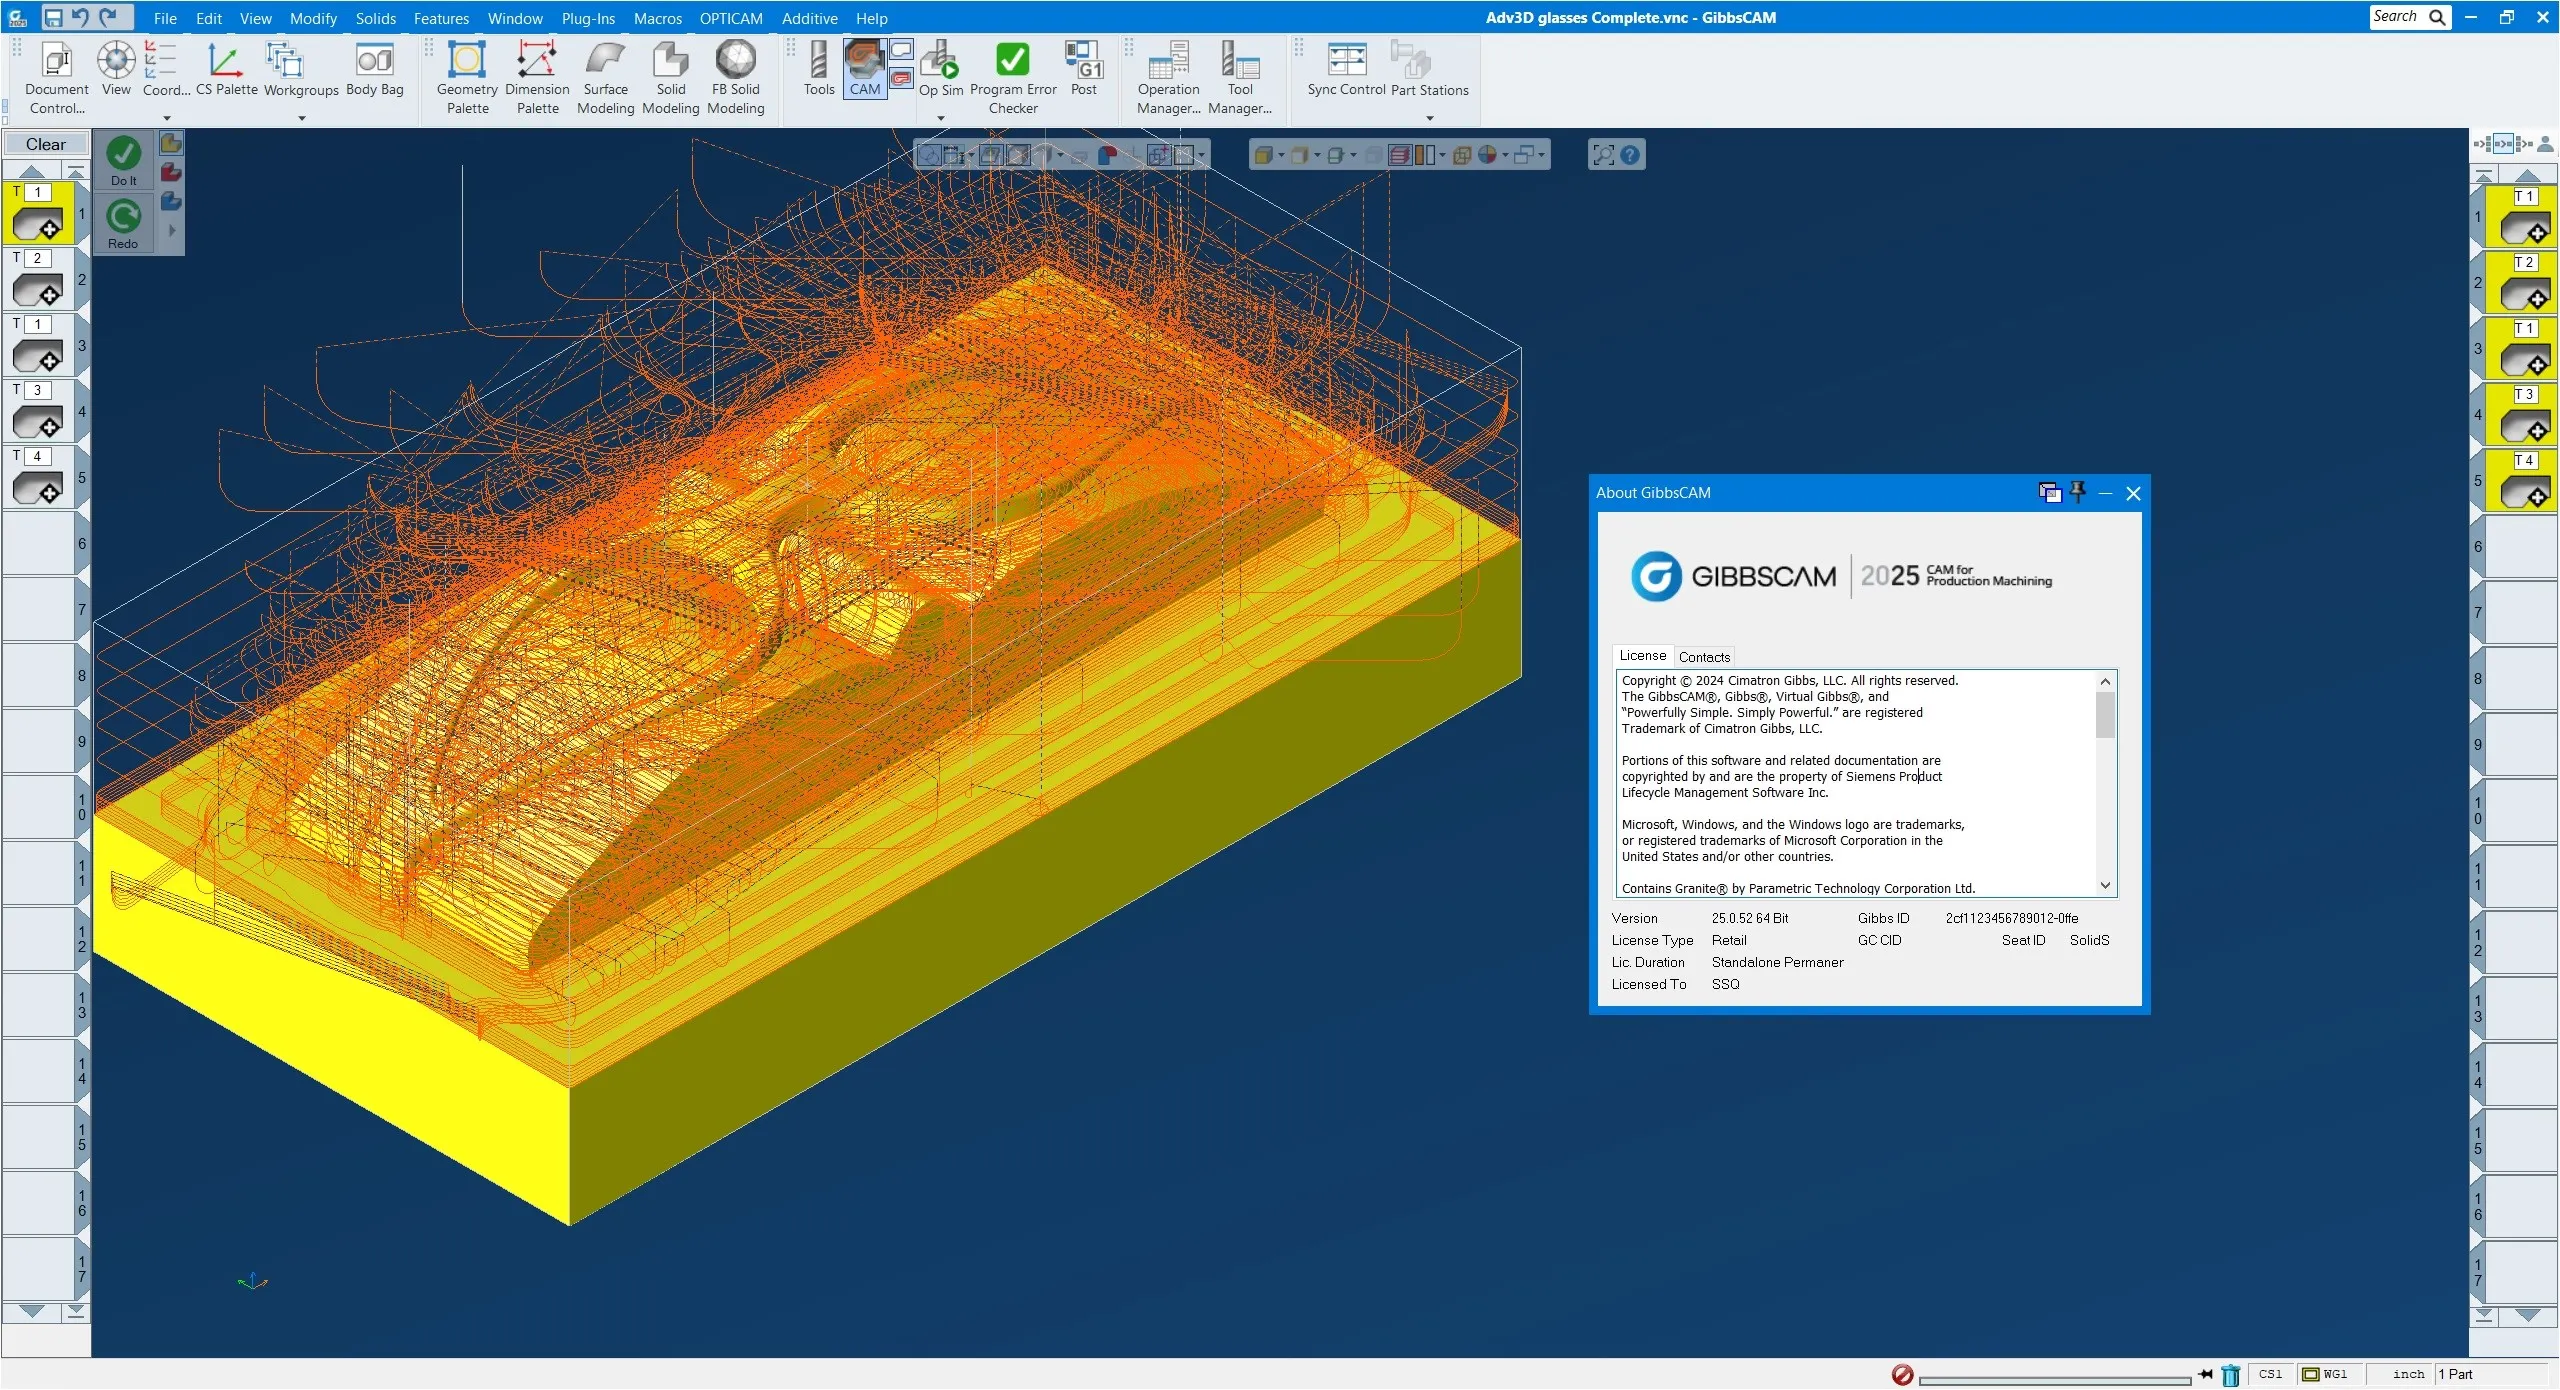Select operation tile T2 in right list

[x=2522, y=283]
